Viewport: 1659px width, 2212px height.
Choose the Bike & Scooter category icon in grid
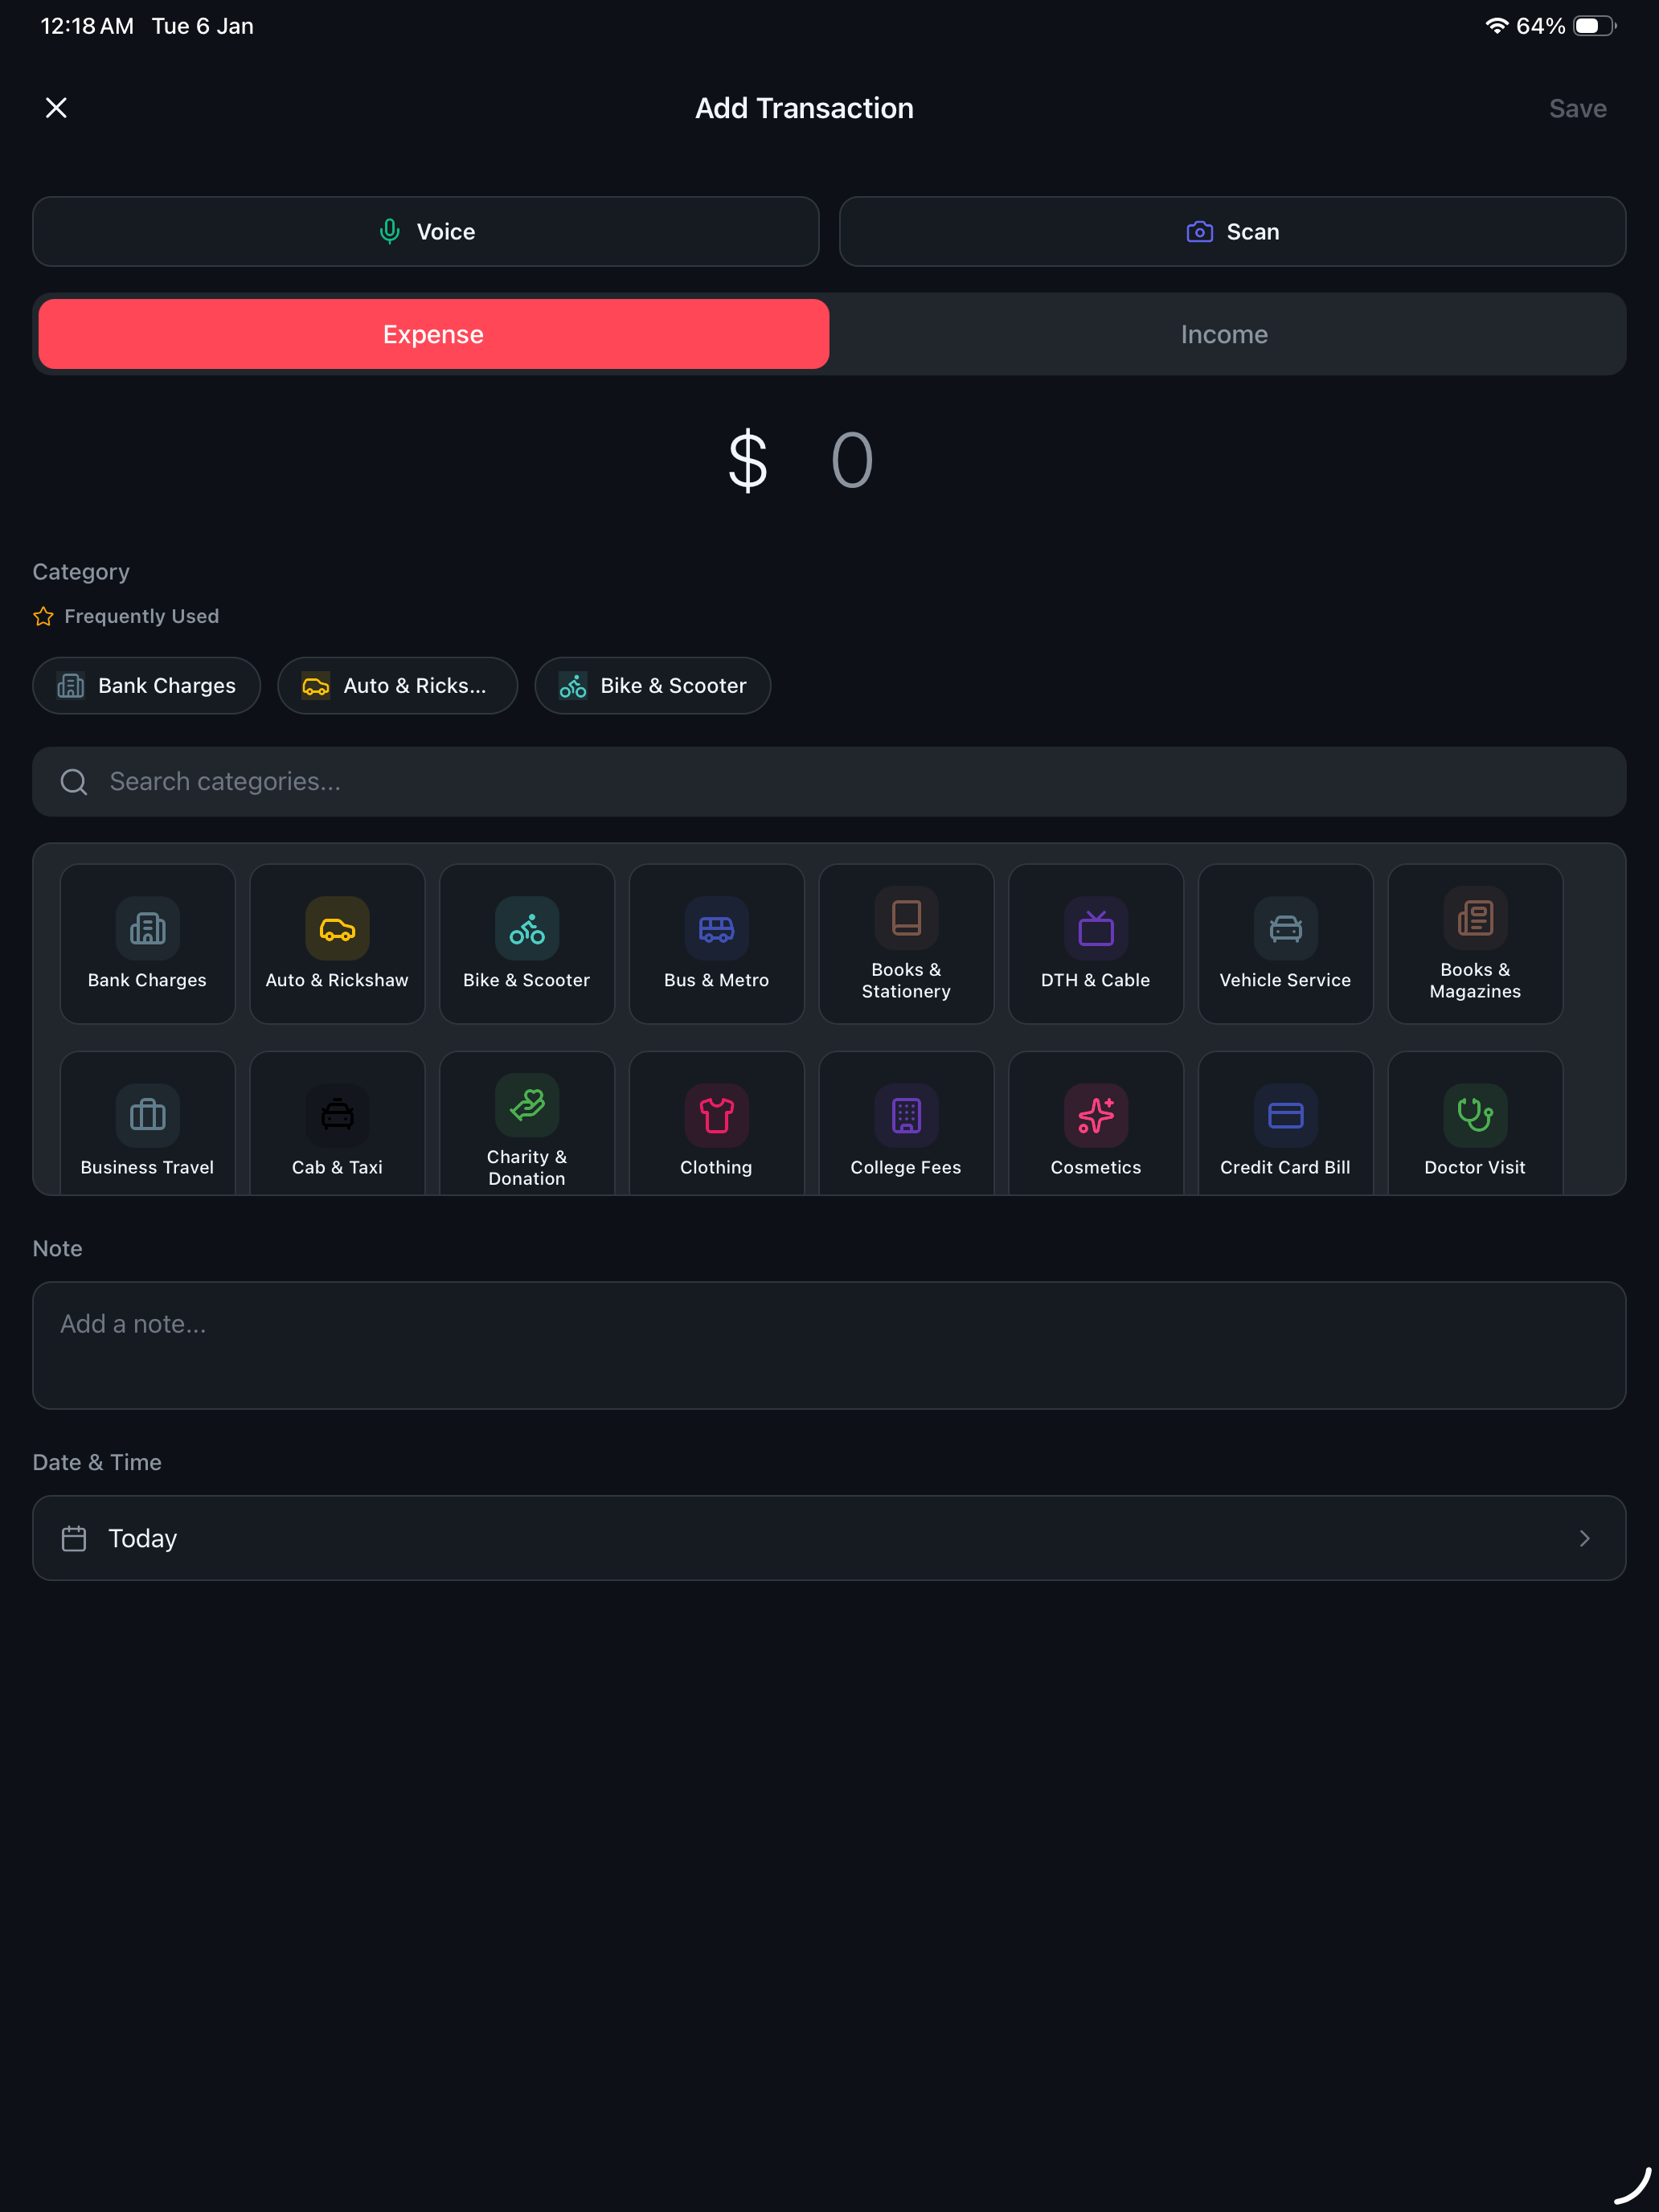click(x=527, y=928)
